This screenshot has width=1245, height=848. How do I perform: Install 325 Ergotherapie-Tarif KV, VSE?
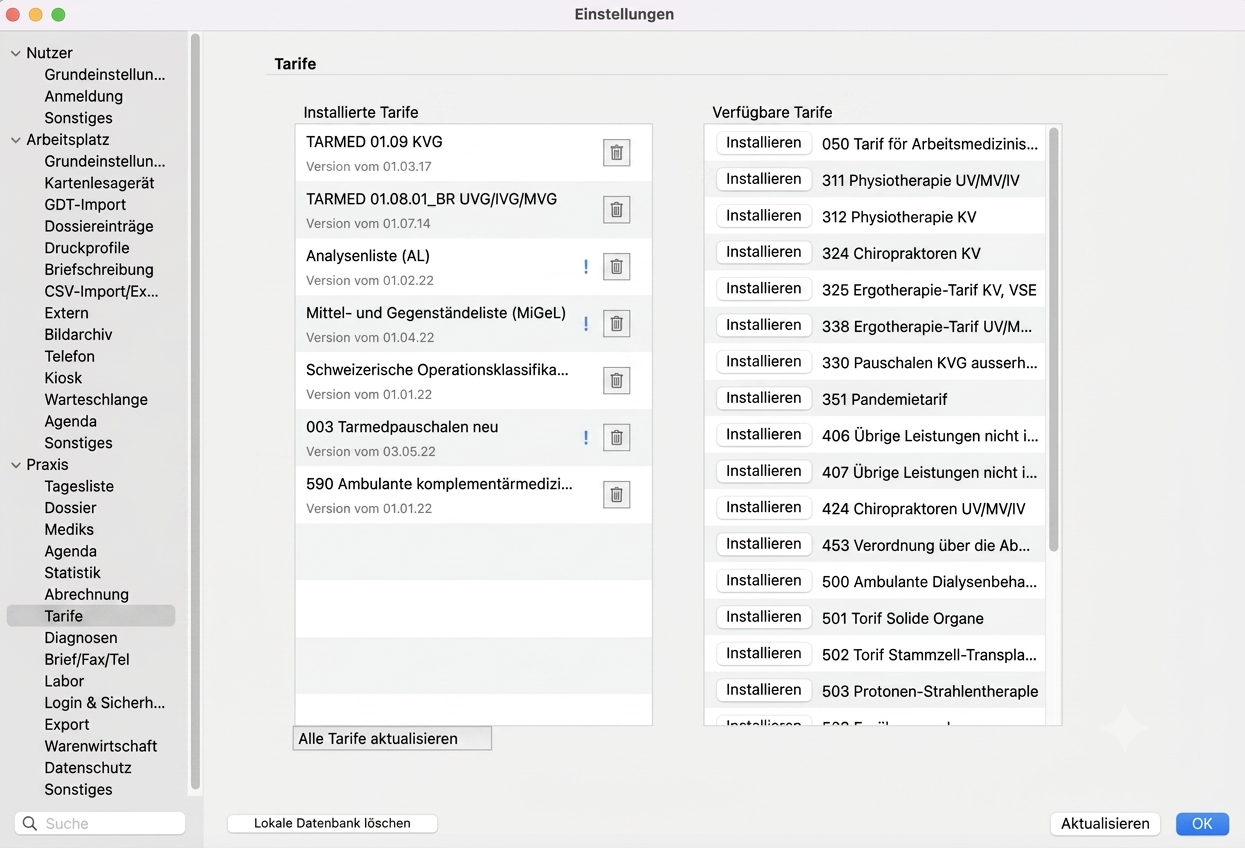pyautogui.click(x=764, y=289)
